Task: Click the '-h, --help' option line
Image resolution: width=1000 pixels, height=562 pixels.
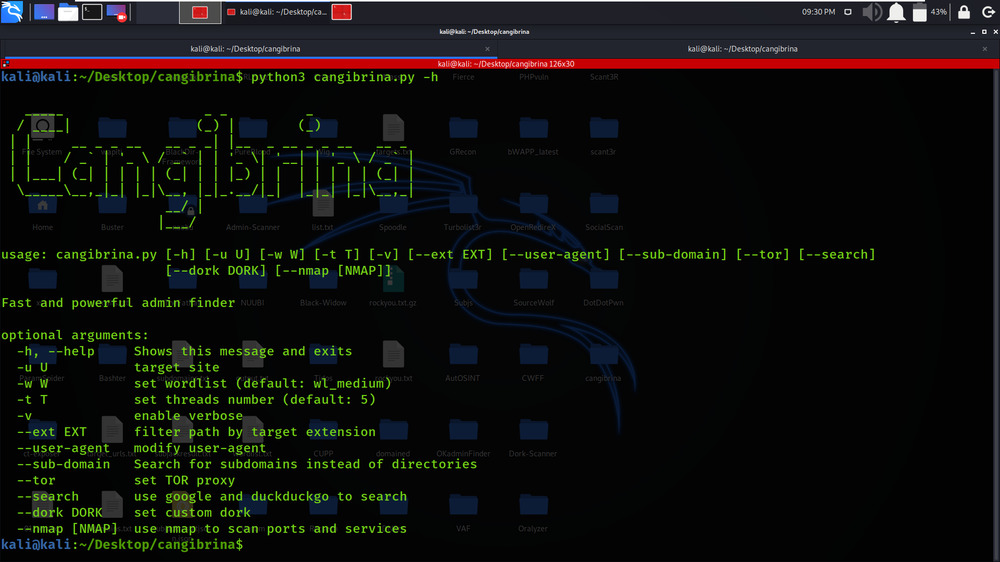Action: [184, 351]
